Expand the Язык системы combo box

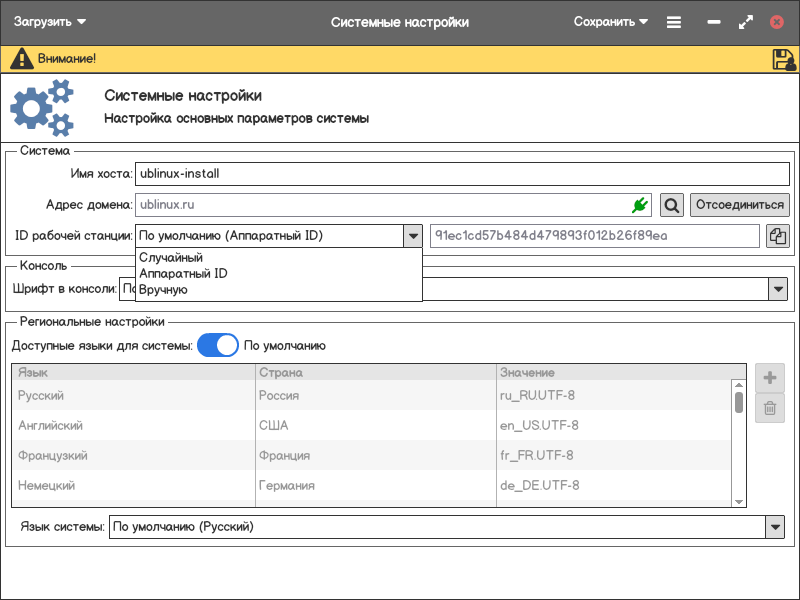775,526
